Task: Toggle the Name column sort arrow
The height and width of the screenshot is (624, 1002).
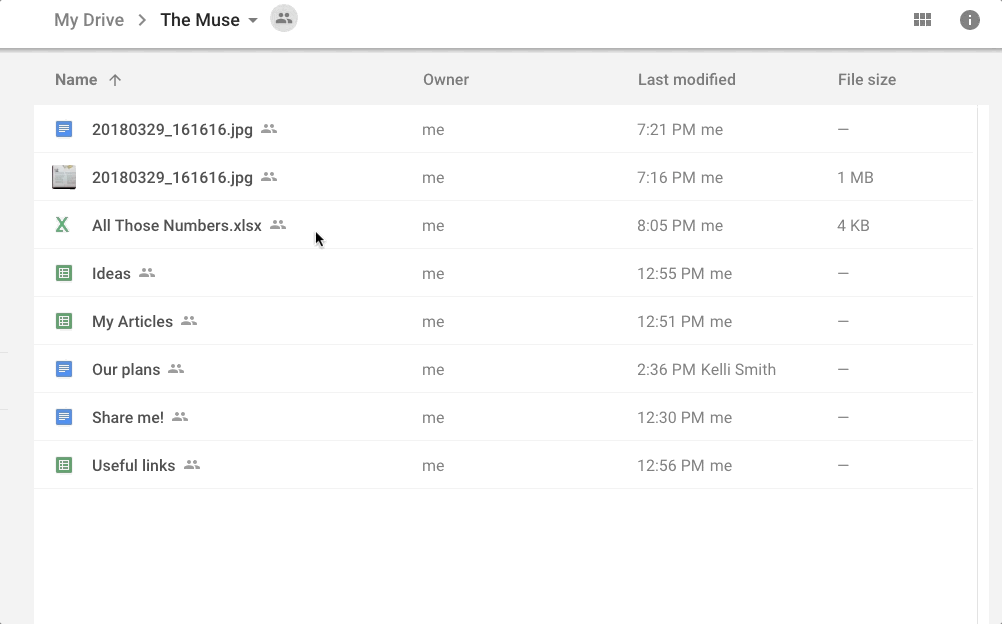Action: coord(116,79)
